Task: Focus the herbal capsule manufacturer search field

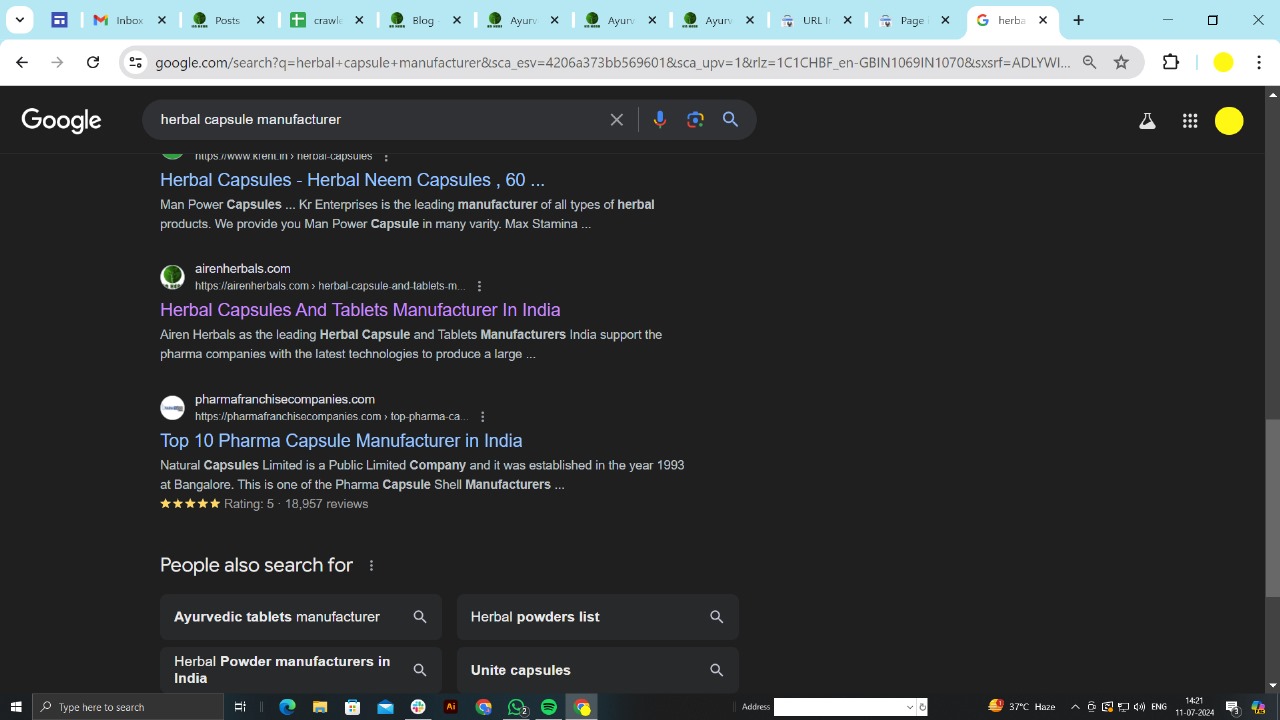Action: coord(380,120)
